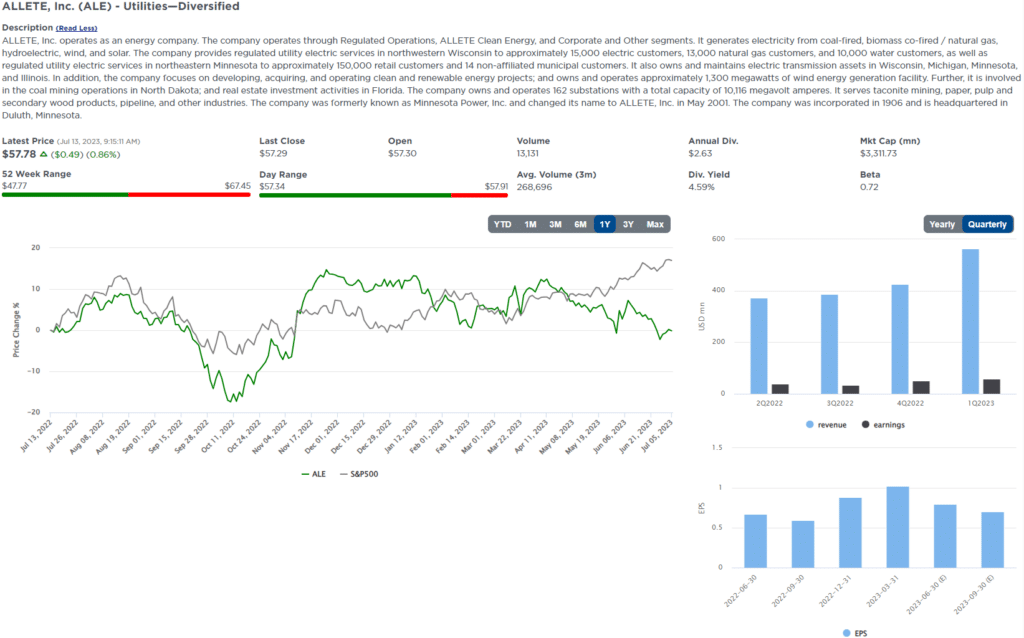Viewport: 1024px width, 638px height.
Task: Click the 52 Week Range bar
Action: (x=126, y=195)
